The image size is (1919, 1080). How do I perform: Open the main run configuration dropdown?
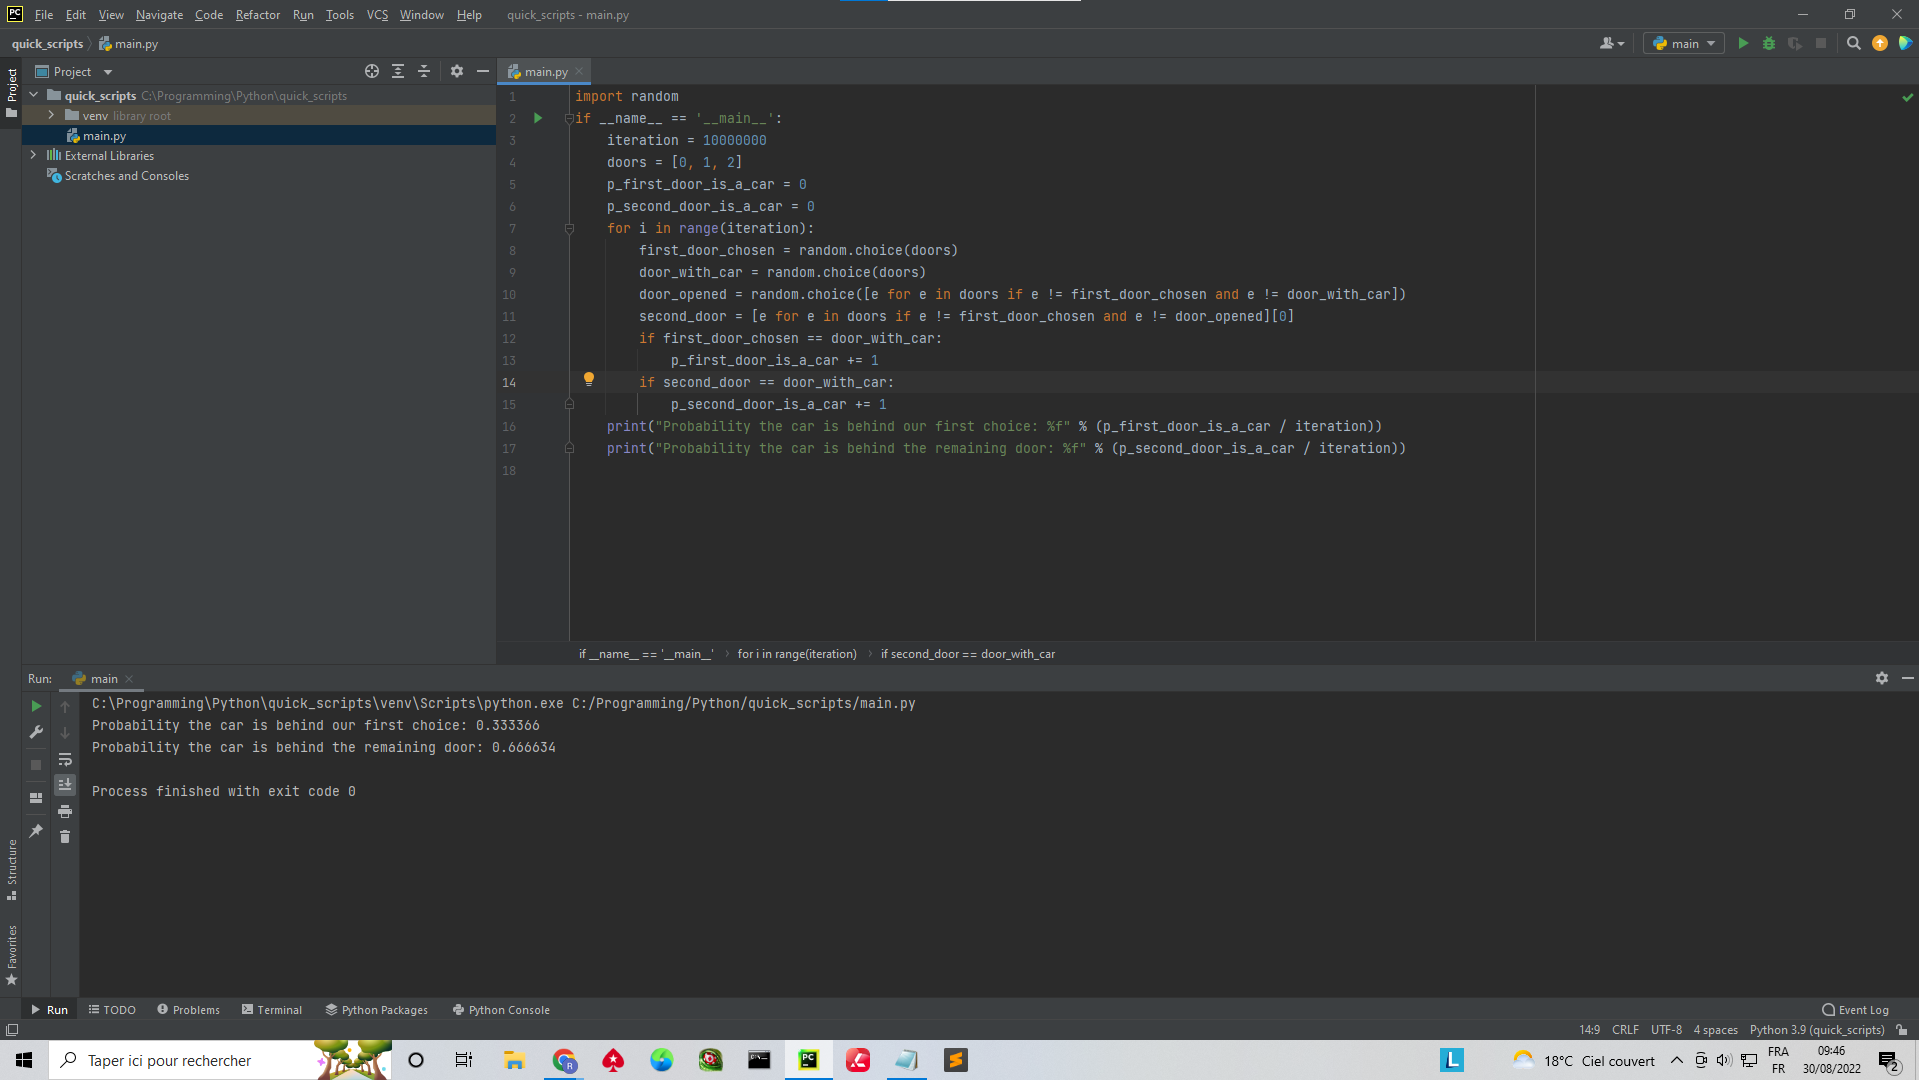pos(1684,43)
